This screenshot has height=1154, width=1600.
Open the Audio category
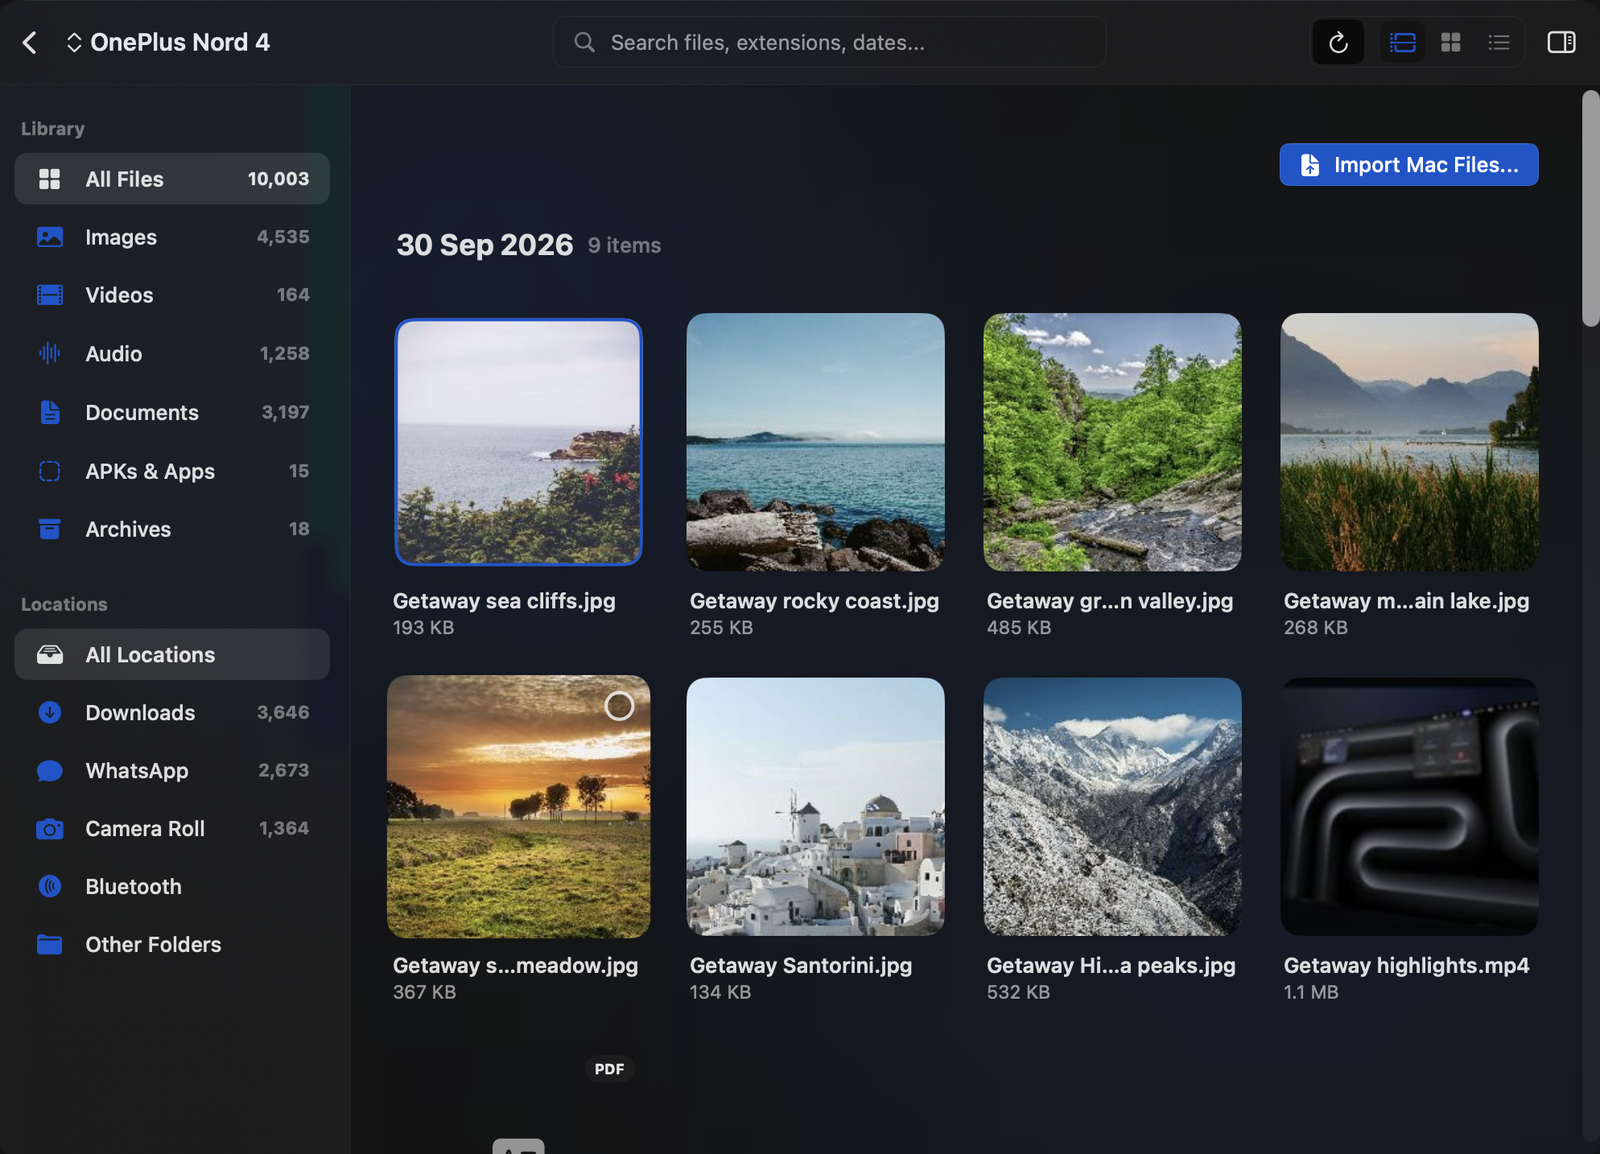pyautogui.click(x=172, y=354)
